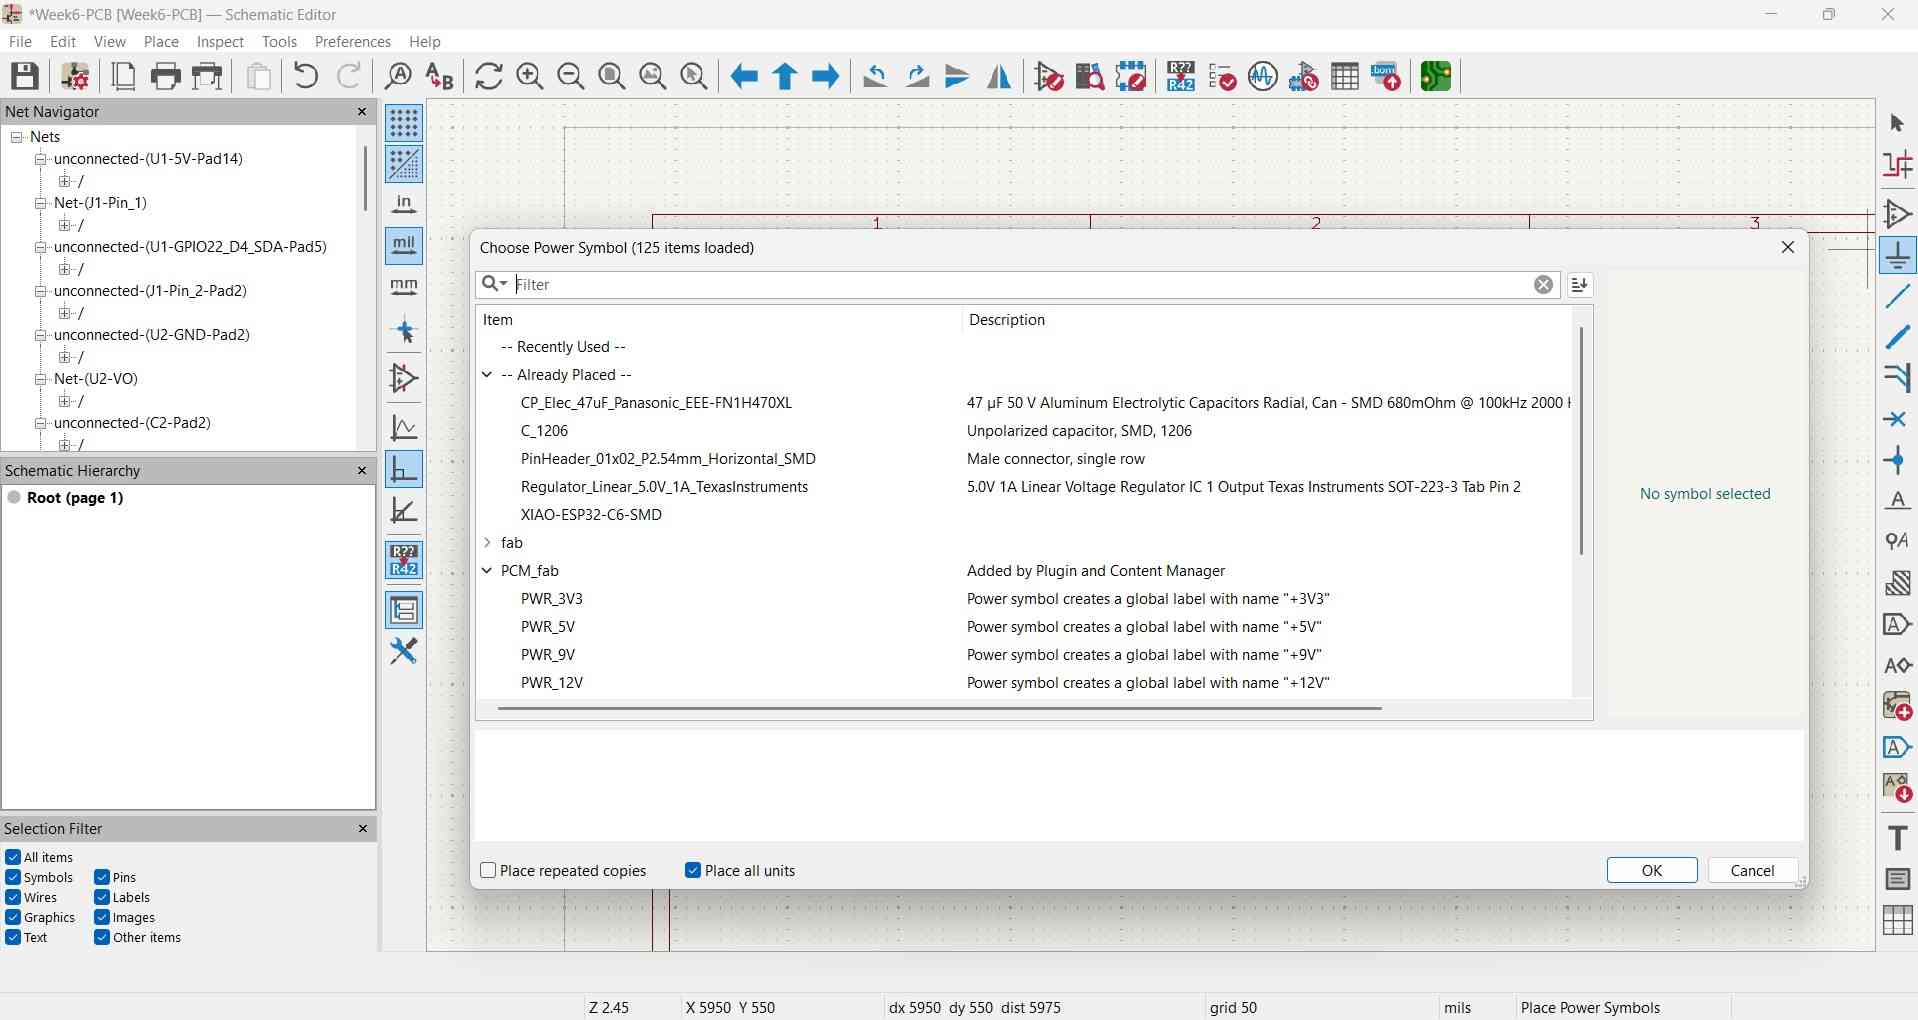Click the Zoom Out icon
Image resolution: width=1918 pixels, height=1020 pixels.
(x=571, y=76)
